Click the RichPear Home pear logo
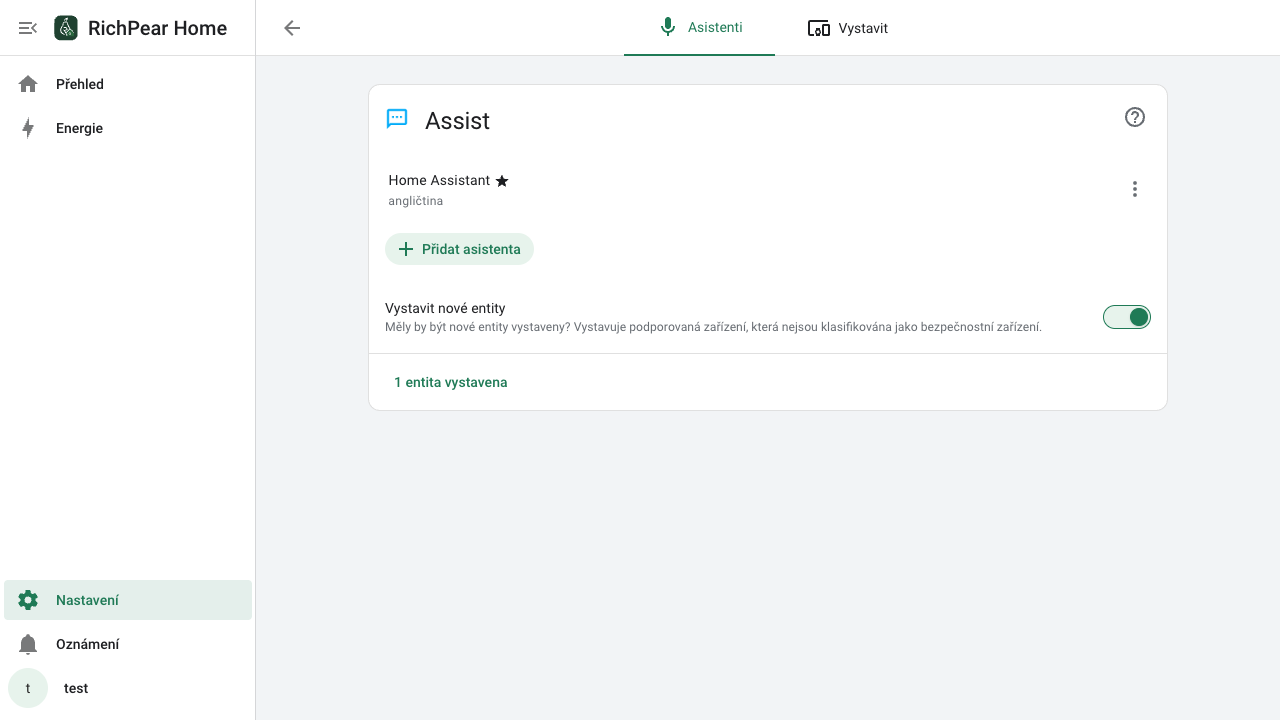Screen dimensions: 1280x720 [x=66, y=28]
